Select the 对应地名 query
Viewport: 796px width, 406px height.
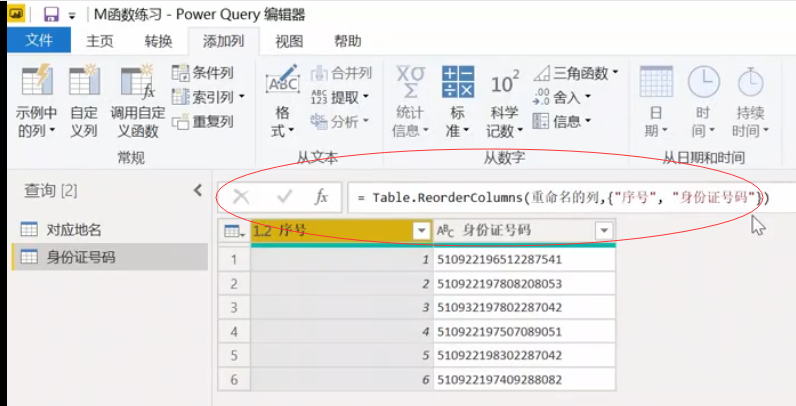coord(110,230)
